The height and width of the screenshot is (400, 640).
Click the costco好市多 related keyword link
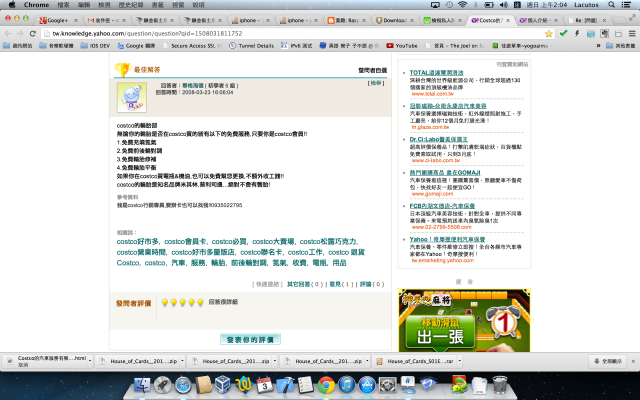pyautogui.click(x=138, y=242)
